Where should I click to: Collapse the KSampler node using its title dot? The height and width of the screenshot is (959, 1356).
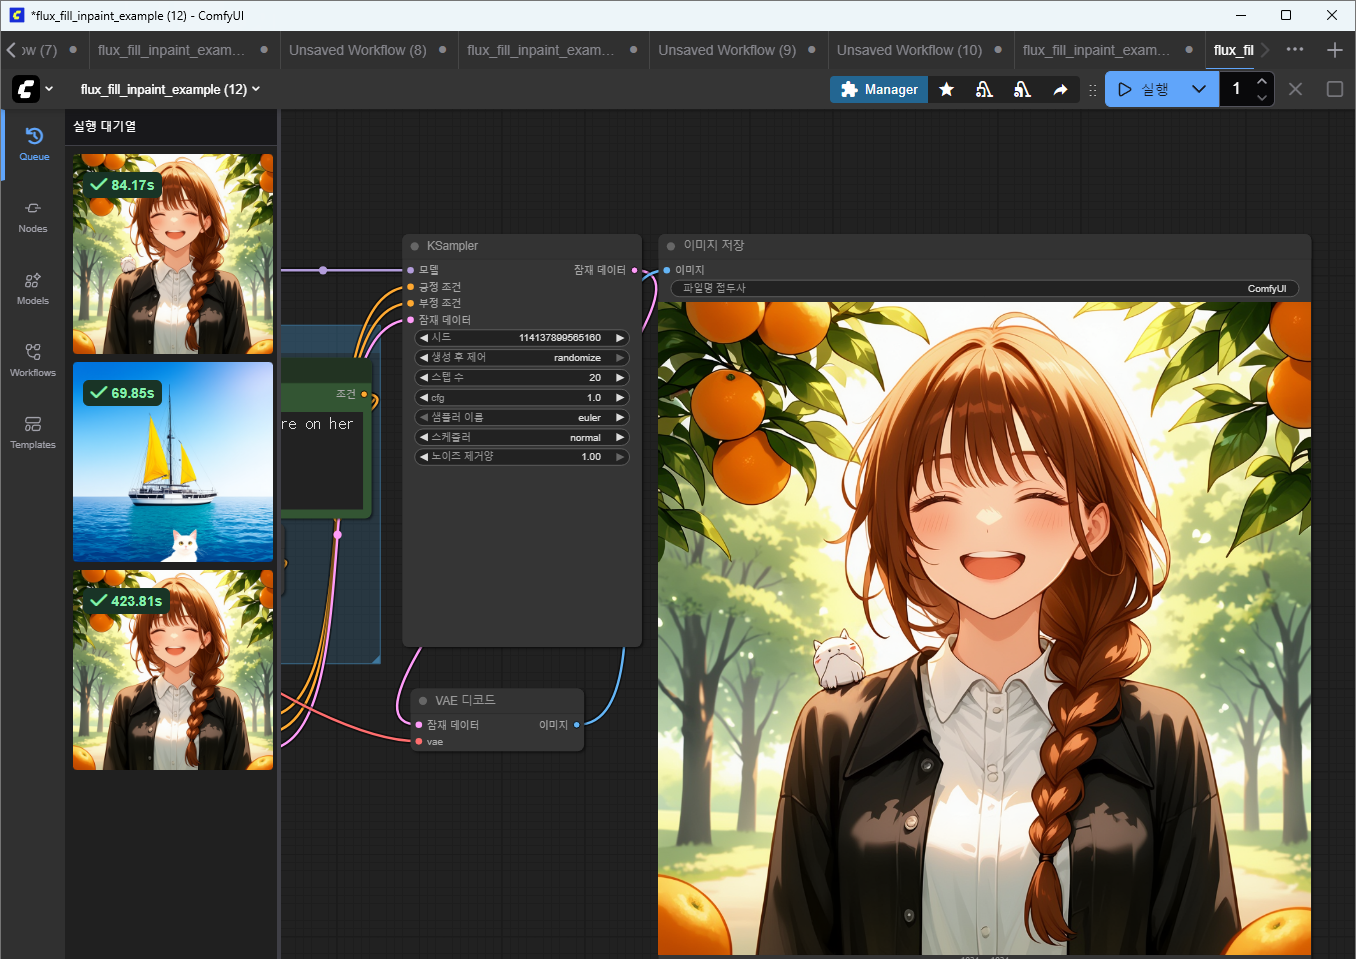[x=415, y=246]
